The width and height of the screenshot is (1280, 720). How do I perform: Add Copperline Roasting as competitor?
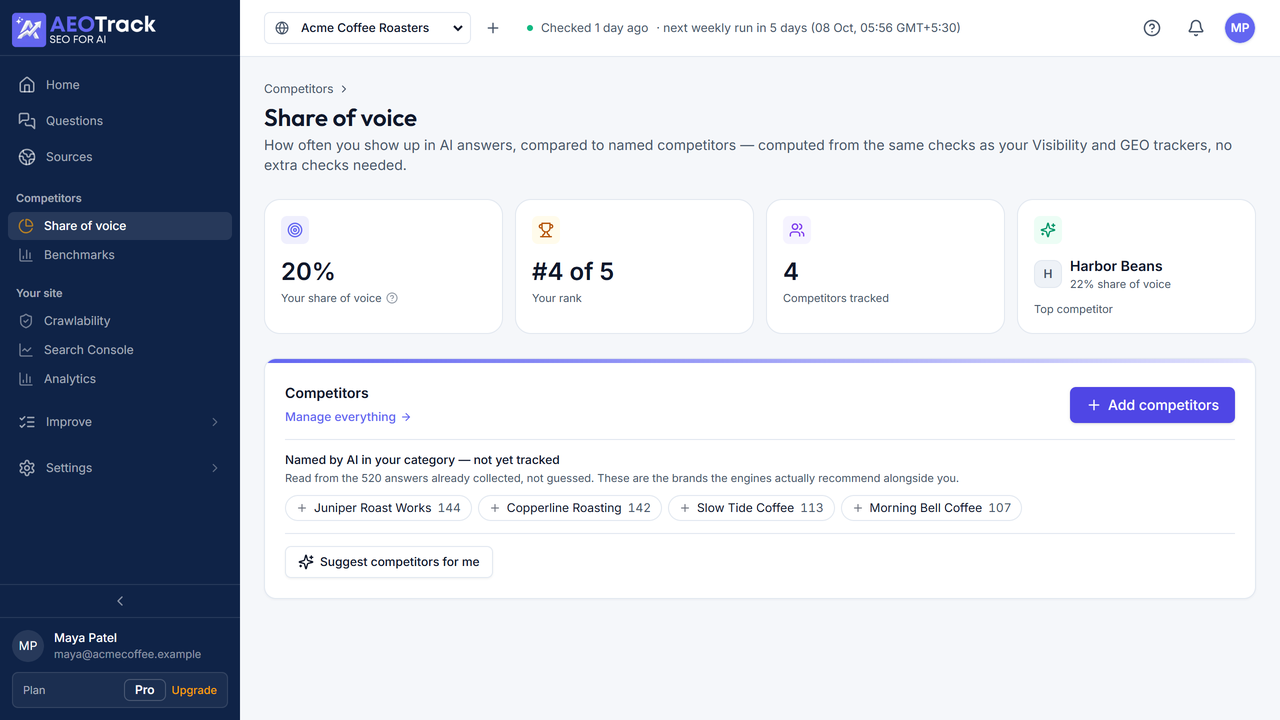pyautogui.click(x=570, y=508)
